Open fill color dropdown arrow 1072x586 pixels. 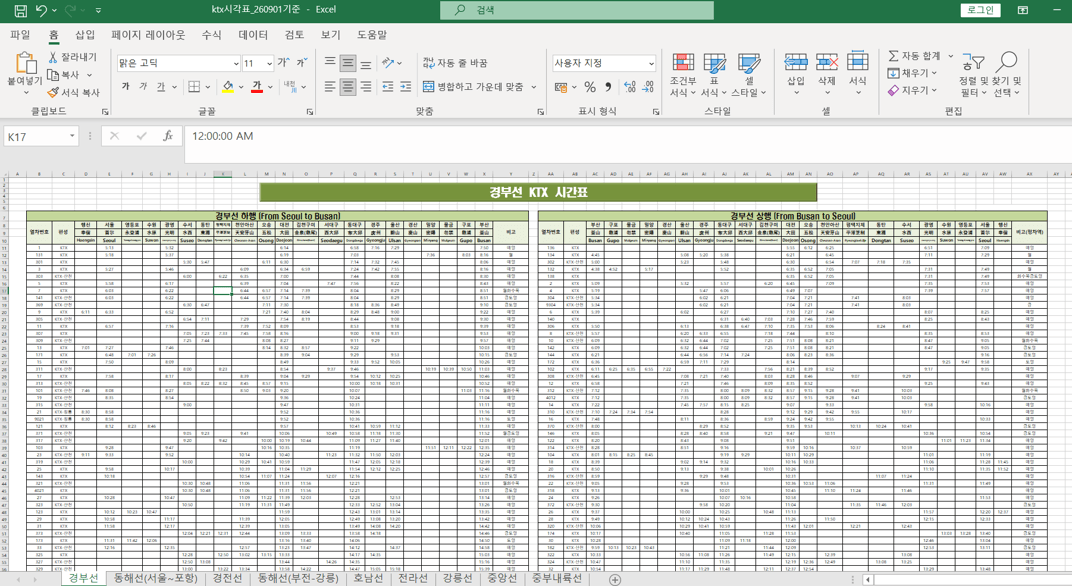[x=241, y=88]
